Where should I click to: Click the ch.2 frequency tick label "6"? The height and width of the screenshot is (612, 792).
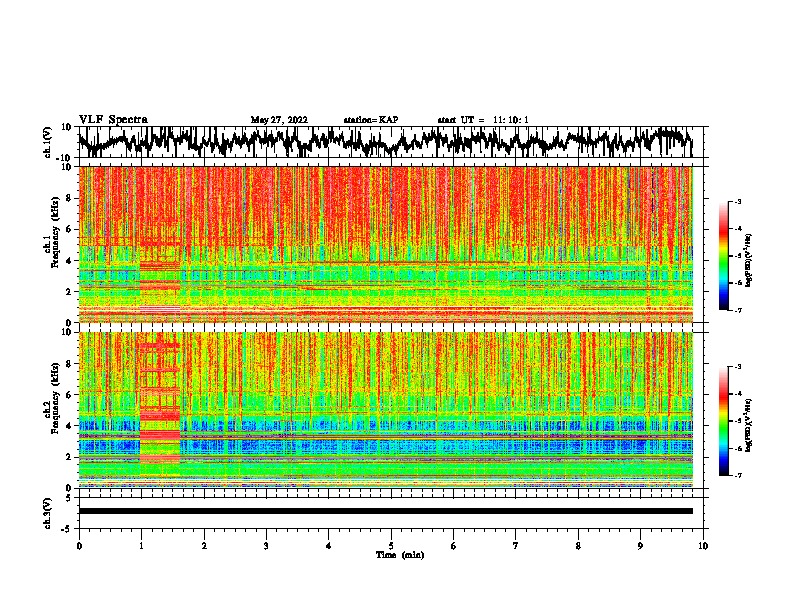point(69,395)
